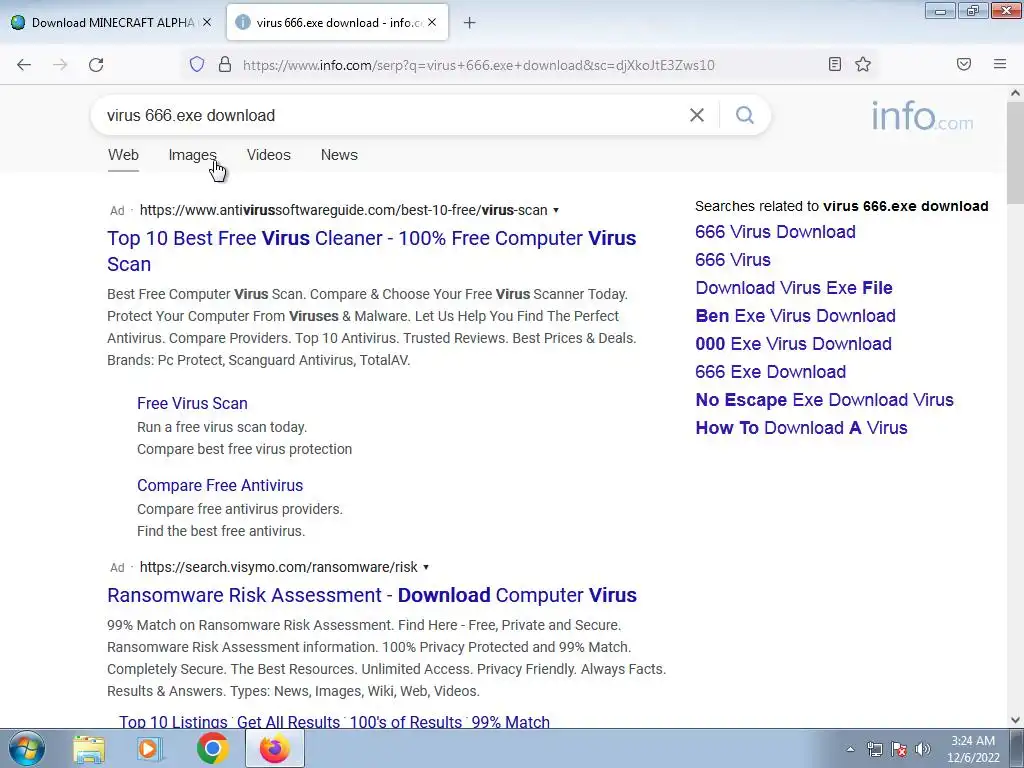Click the Action Center flag tray icon

(x=899, y=749)
